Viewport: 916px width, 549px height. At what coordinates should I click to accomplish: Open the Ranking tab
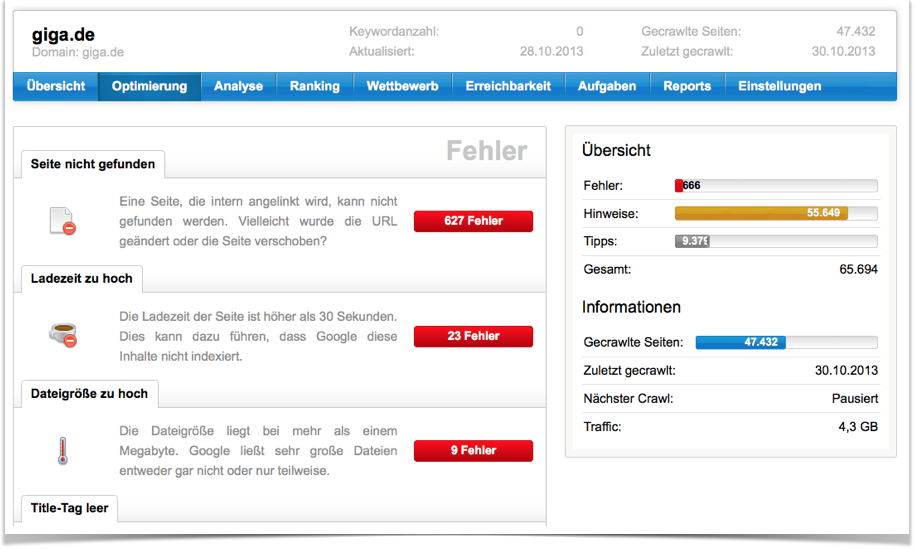[314, 86]
